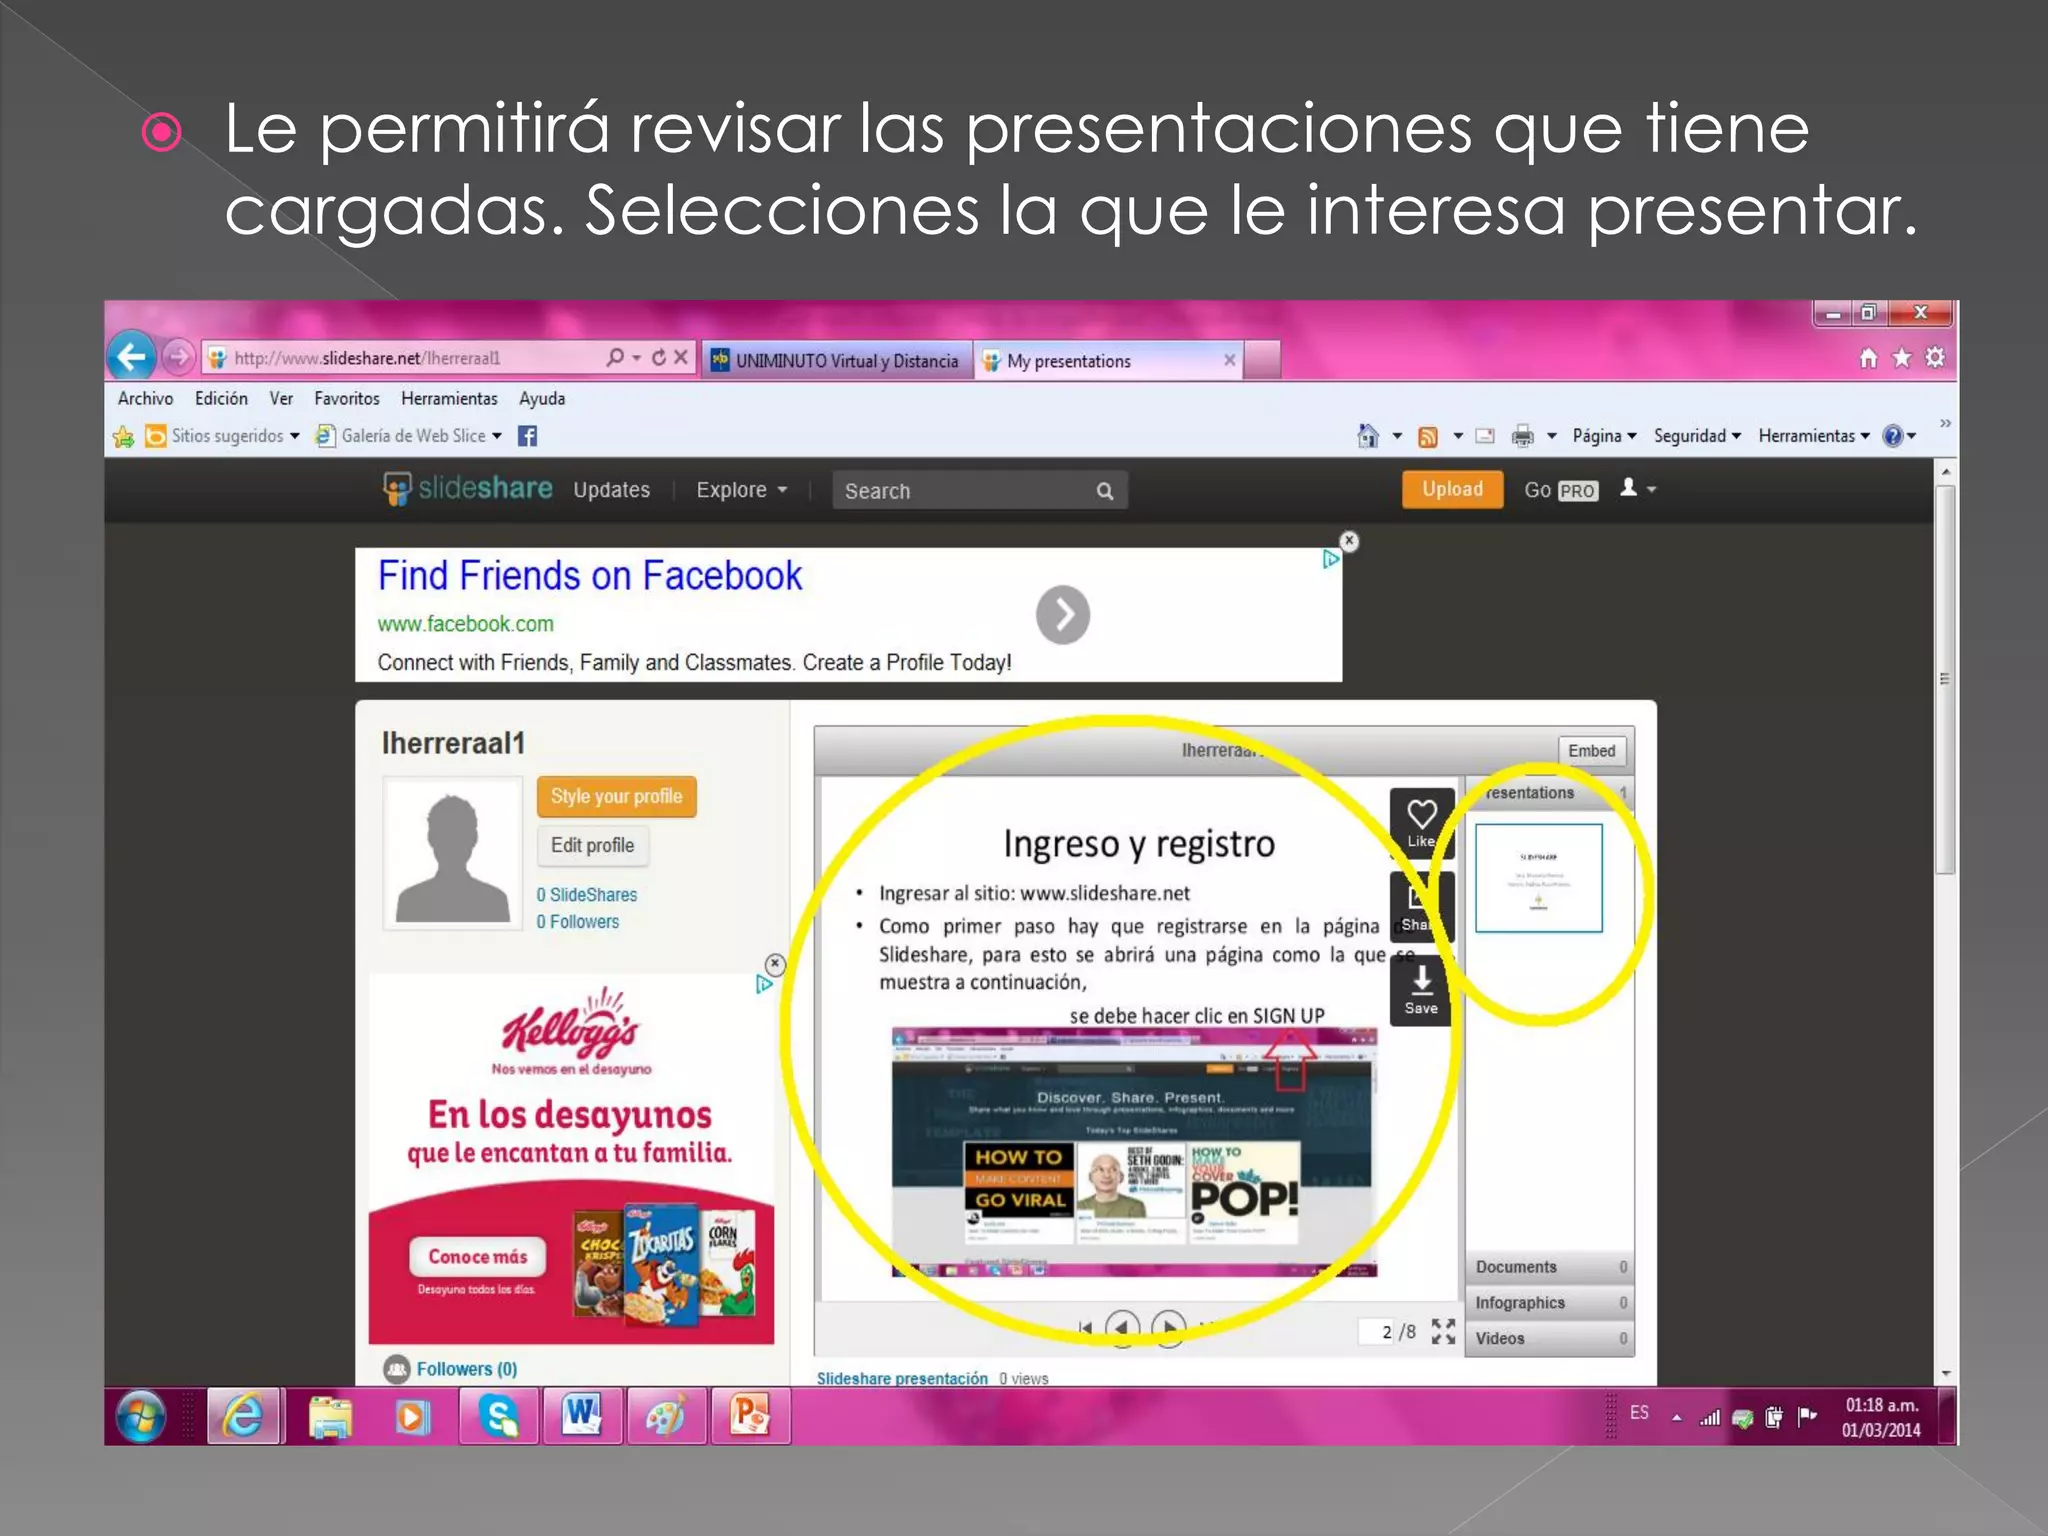Screen dimensions: 2048x1536
Task: Toggle fullscreen on the slide player
Action: tap(1443, 1331)
